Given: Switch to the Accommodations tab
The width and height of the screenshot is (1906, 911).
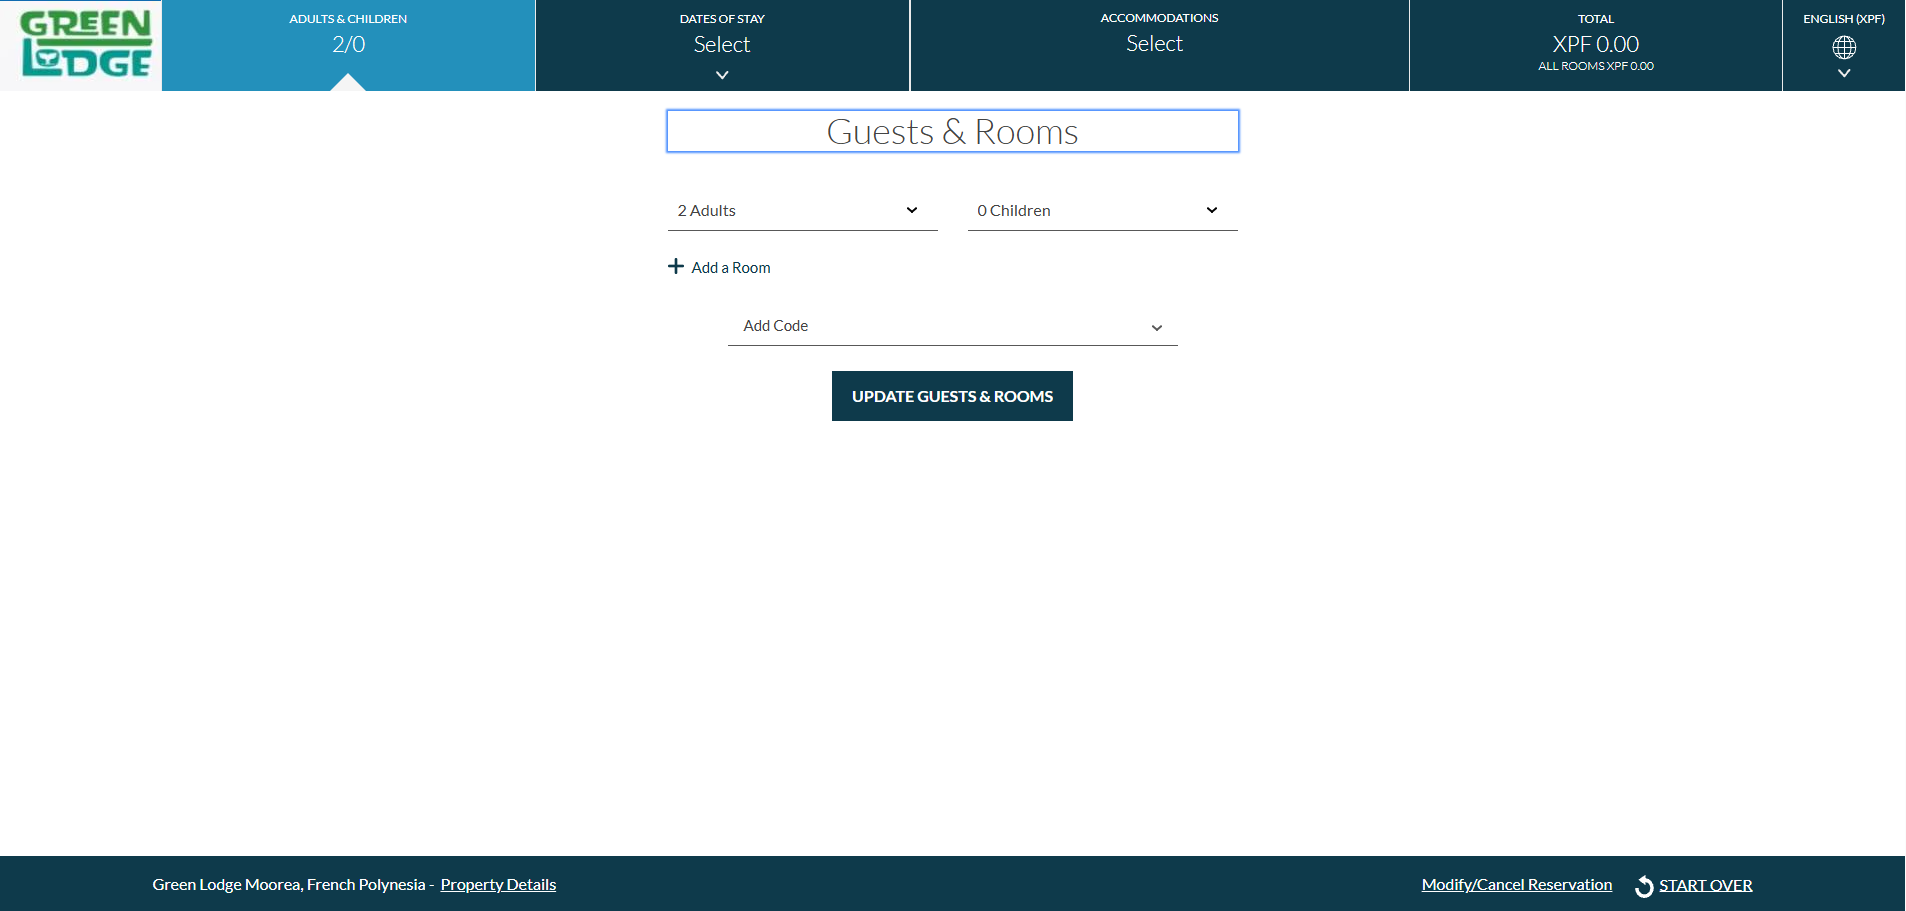Looking at the screenshot, I should [1157, 45].
